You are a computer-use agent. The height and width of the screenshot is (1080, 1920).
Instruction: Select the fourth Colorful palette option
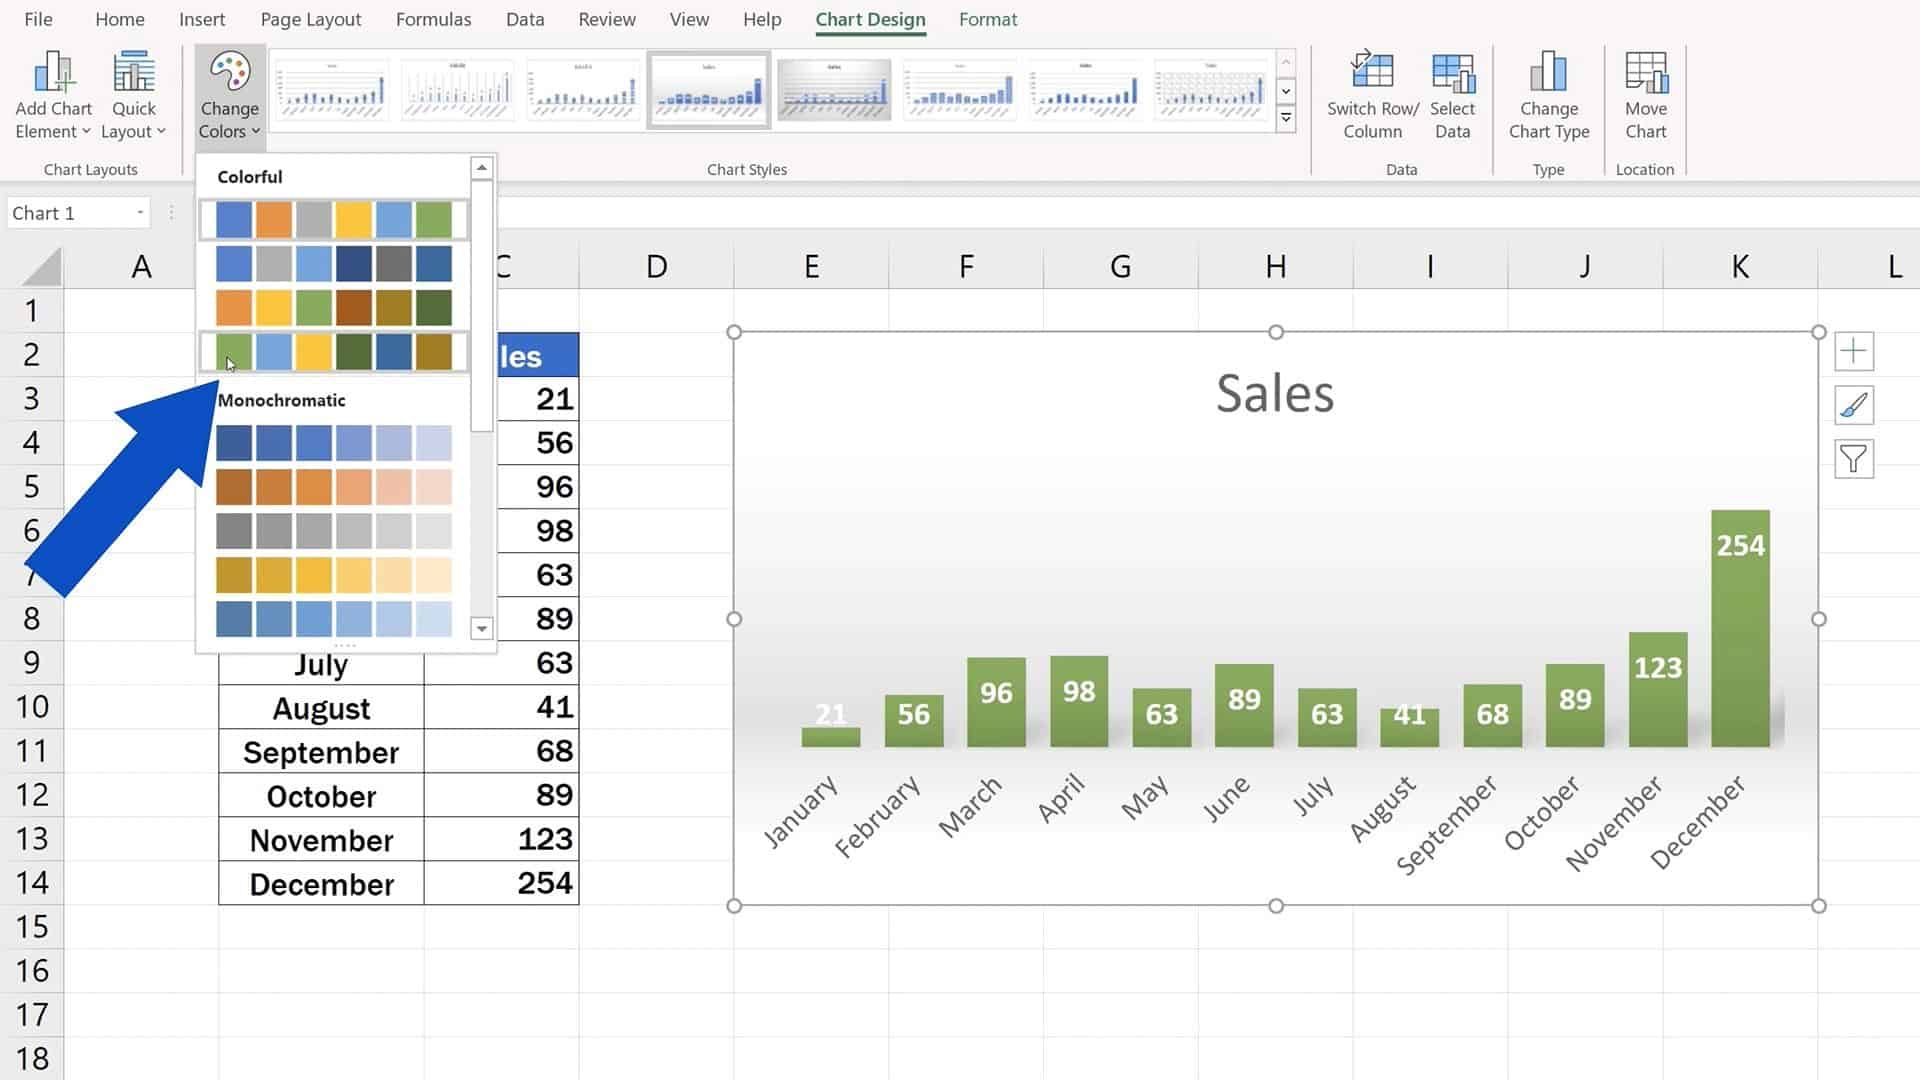pos(334,349)
